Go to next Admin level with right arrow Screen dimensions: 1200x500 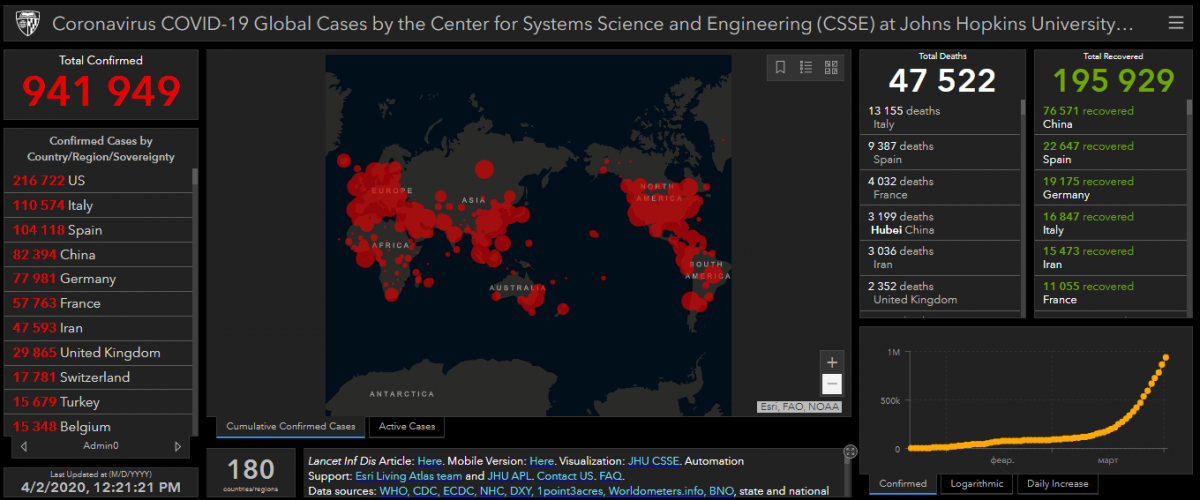(x=178, y=446)
